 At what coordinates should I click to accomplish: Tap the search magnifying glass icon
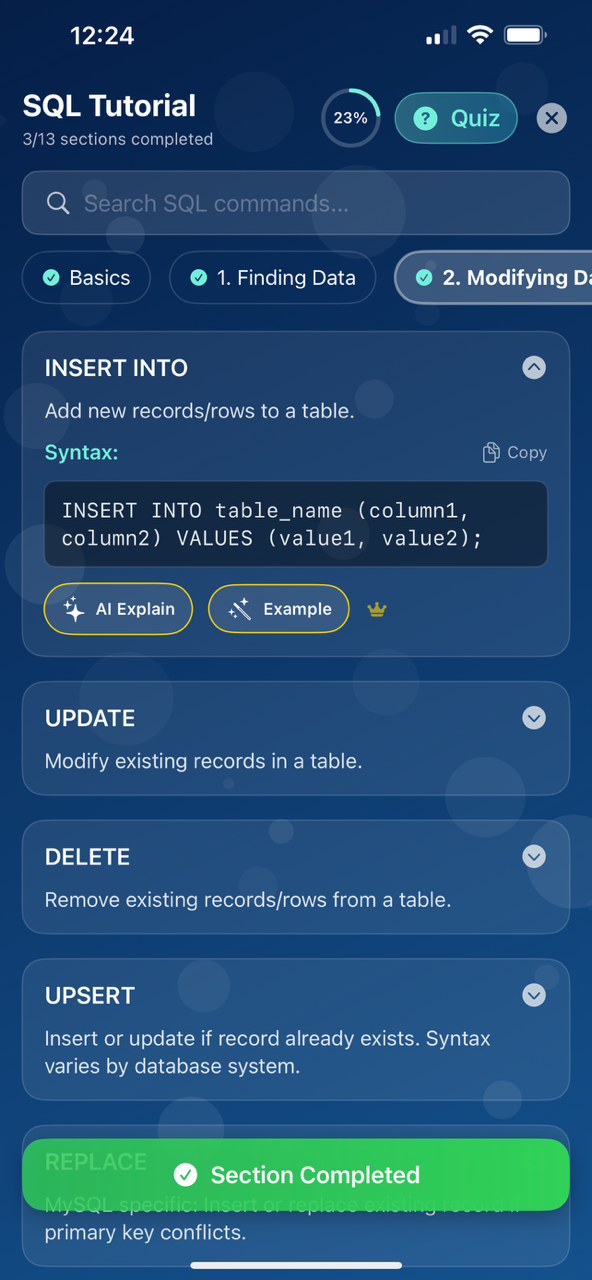click(x=57, y=203)
